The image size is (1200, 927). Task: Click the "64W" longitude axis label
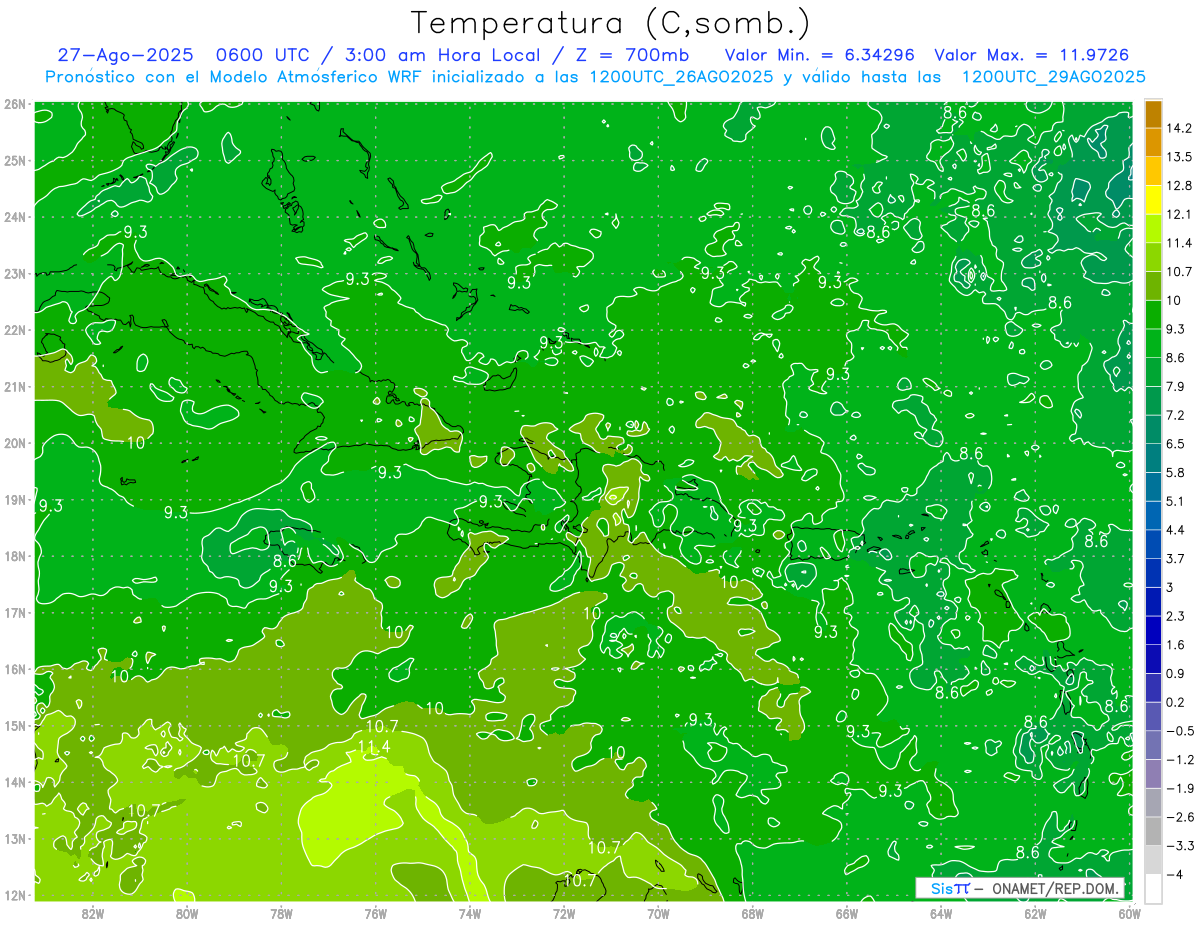click(941, 913)
